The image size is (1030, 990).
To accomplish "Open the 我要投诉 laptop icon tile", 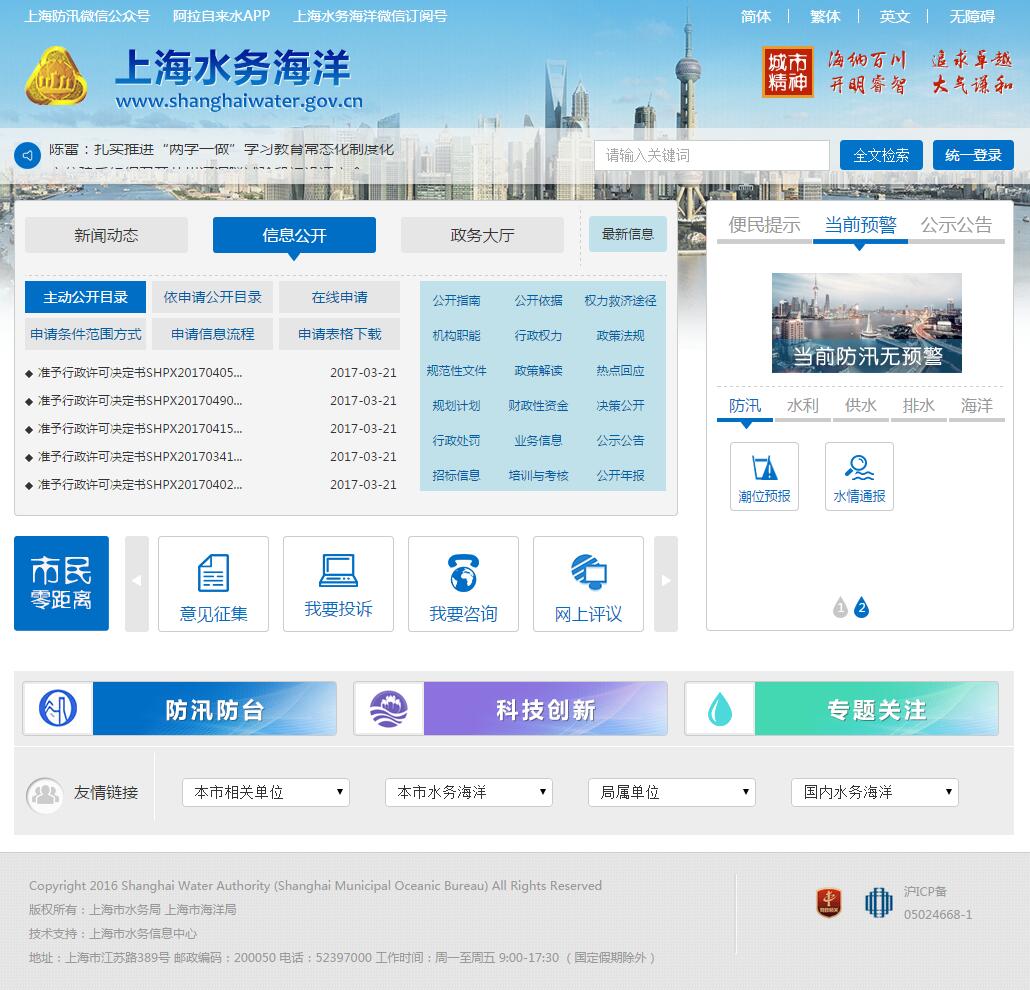I will 338,584.
